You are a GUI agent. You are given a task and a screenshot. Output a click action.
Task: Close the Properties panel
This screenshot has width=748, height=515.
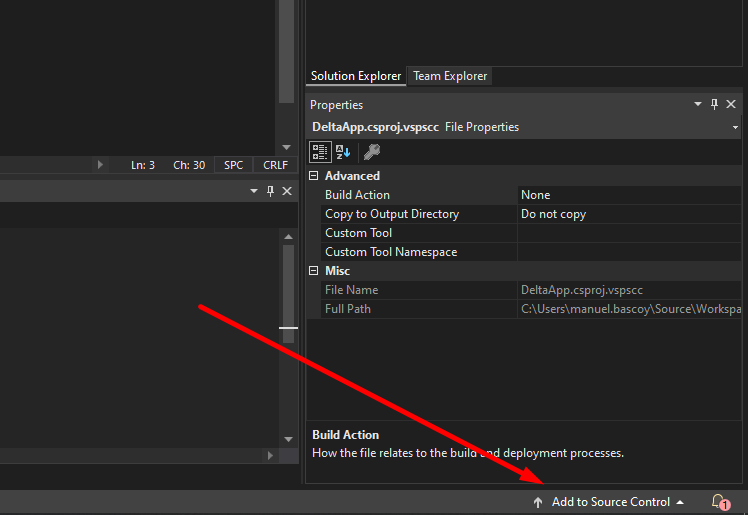pos(731,105)
